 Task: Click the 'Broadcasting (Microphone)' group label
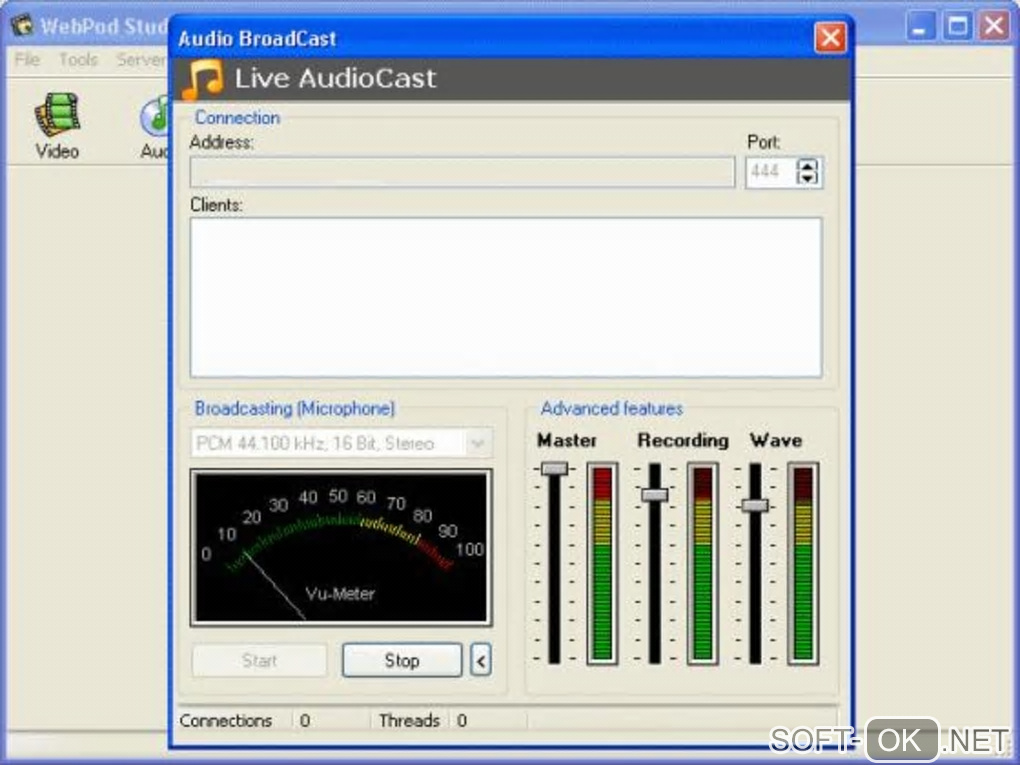point(295,409)
